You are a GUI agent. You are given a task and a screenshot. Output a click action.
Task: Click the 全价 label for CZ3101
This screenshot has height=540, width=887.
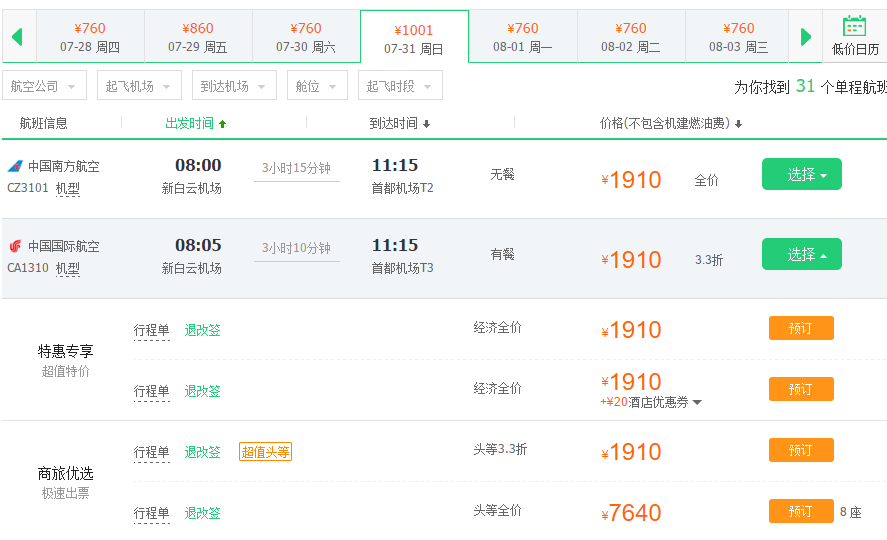(707, 180)
